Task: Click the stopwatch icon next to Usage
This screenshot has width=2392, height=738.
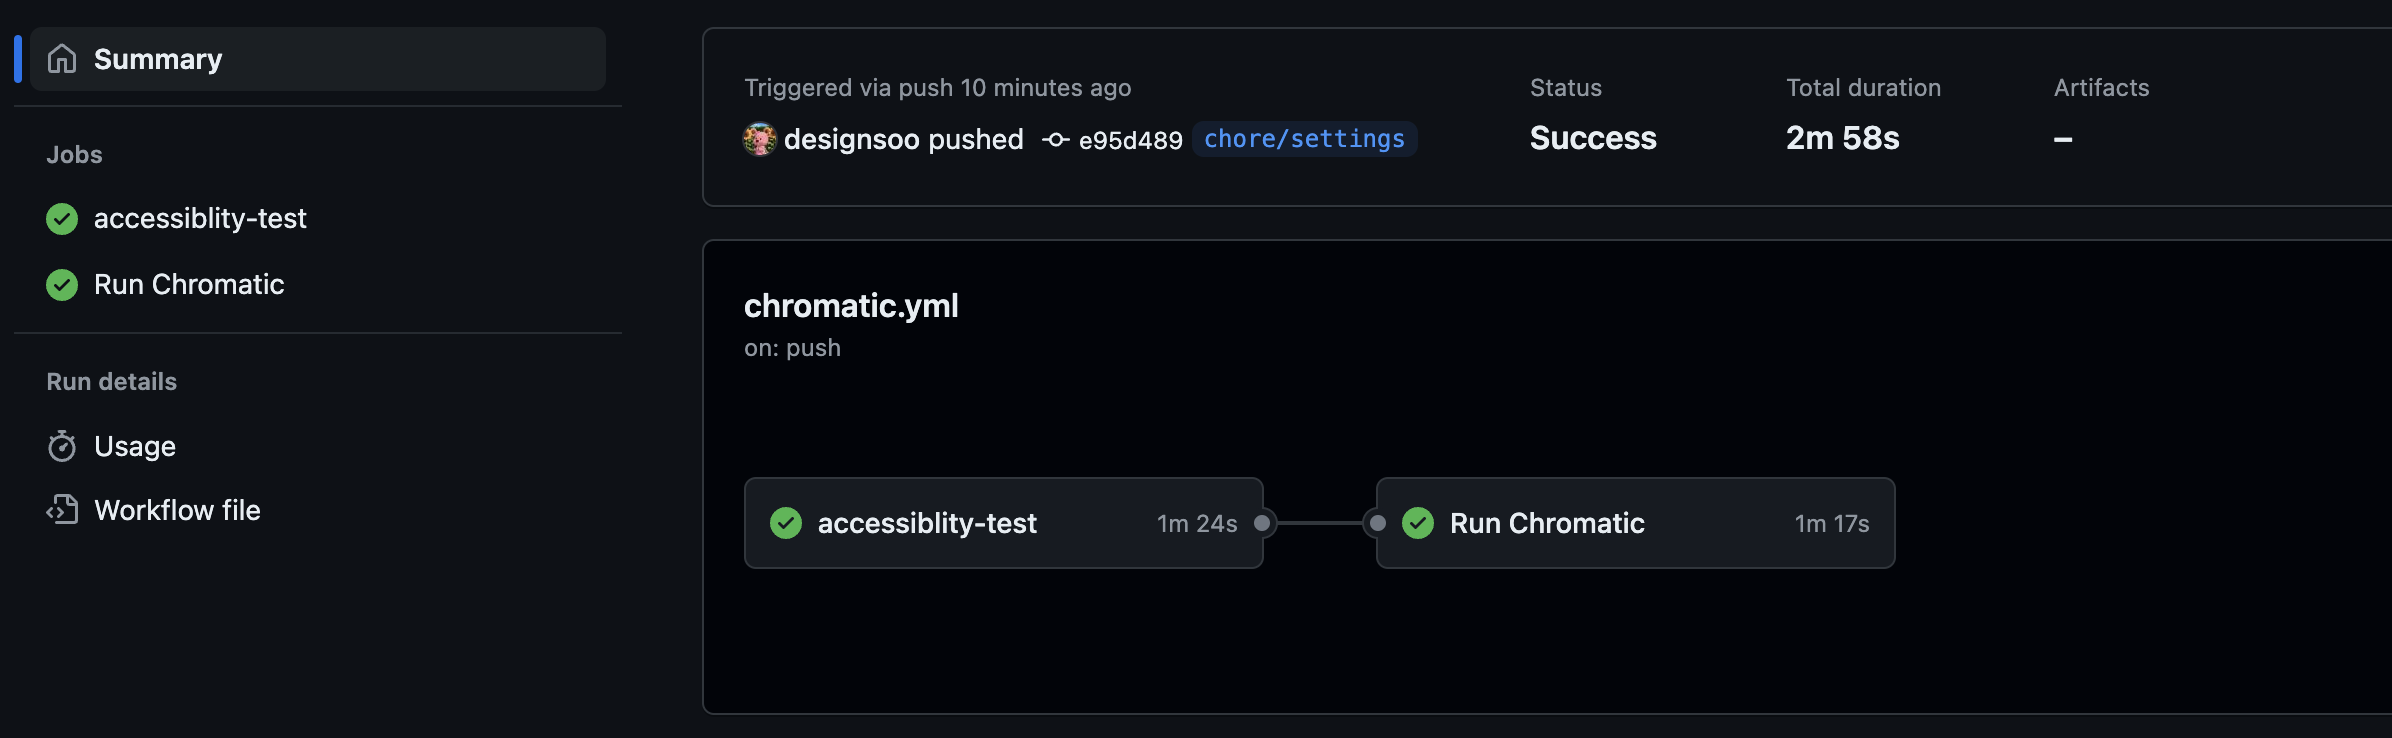Action: click(62, 446)
